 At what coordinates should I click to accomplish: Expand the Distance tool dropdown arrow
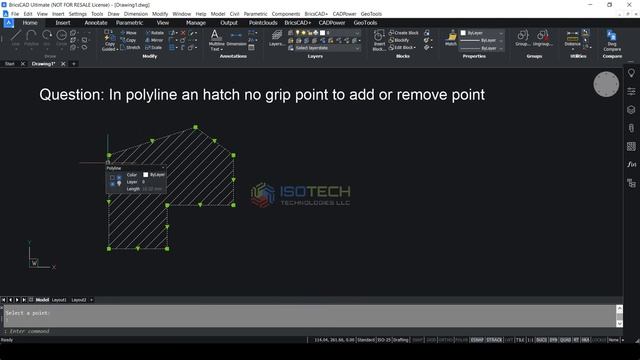pos(573,49)
